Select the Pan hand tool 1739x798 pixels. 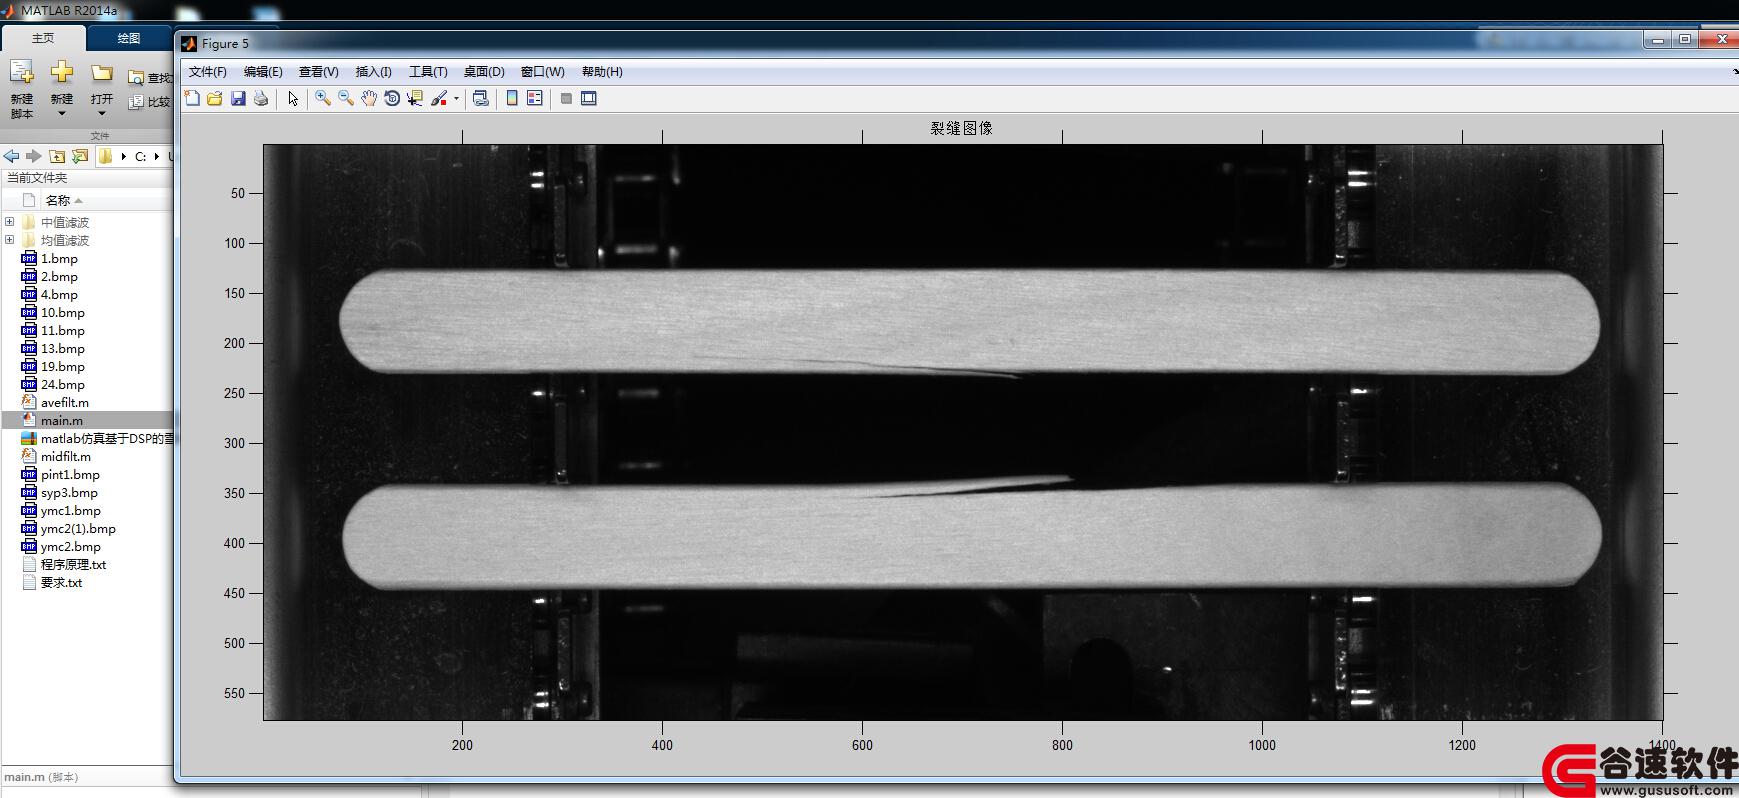click(369, 98)
